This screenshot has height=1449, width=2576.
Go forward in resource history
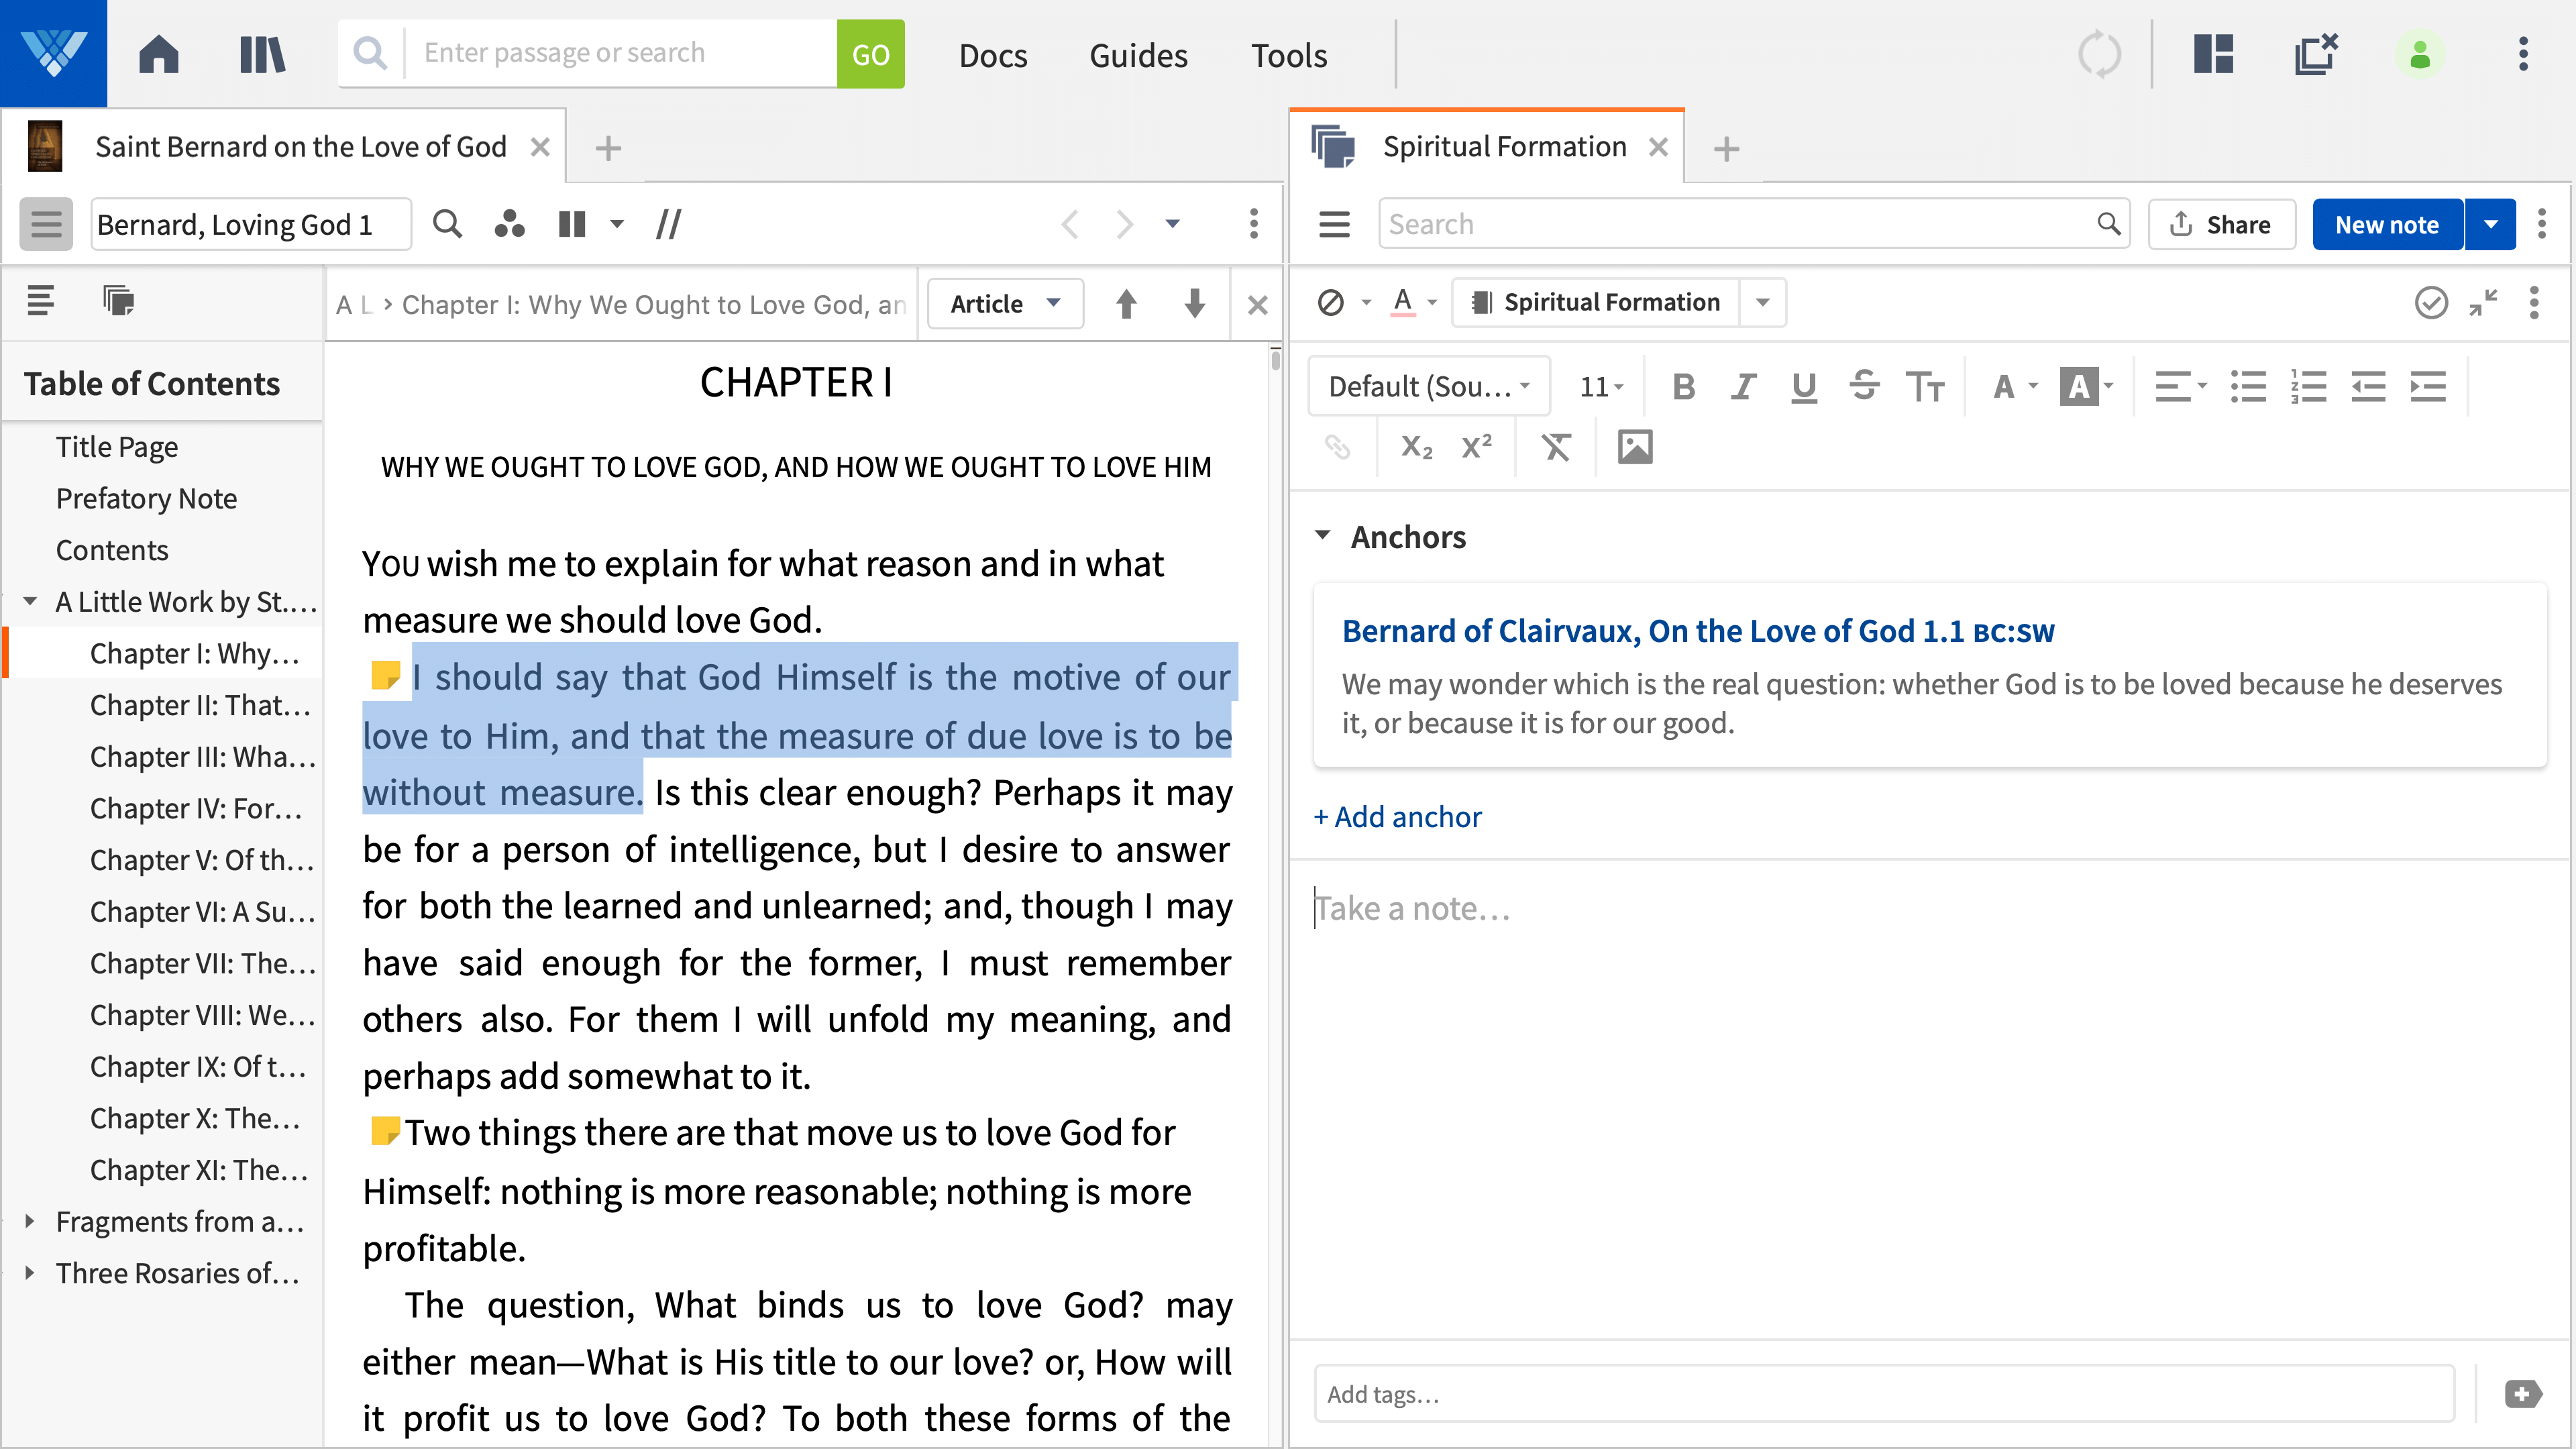click(x=1125, y=224)
